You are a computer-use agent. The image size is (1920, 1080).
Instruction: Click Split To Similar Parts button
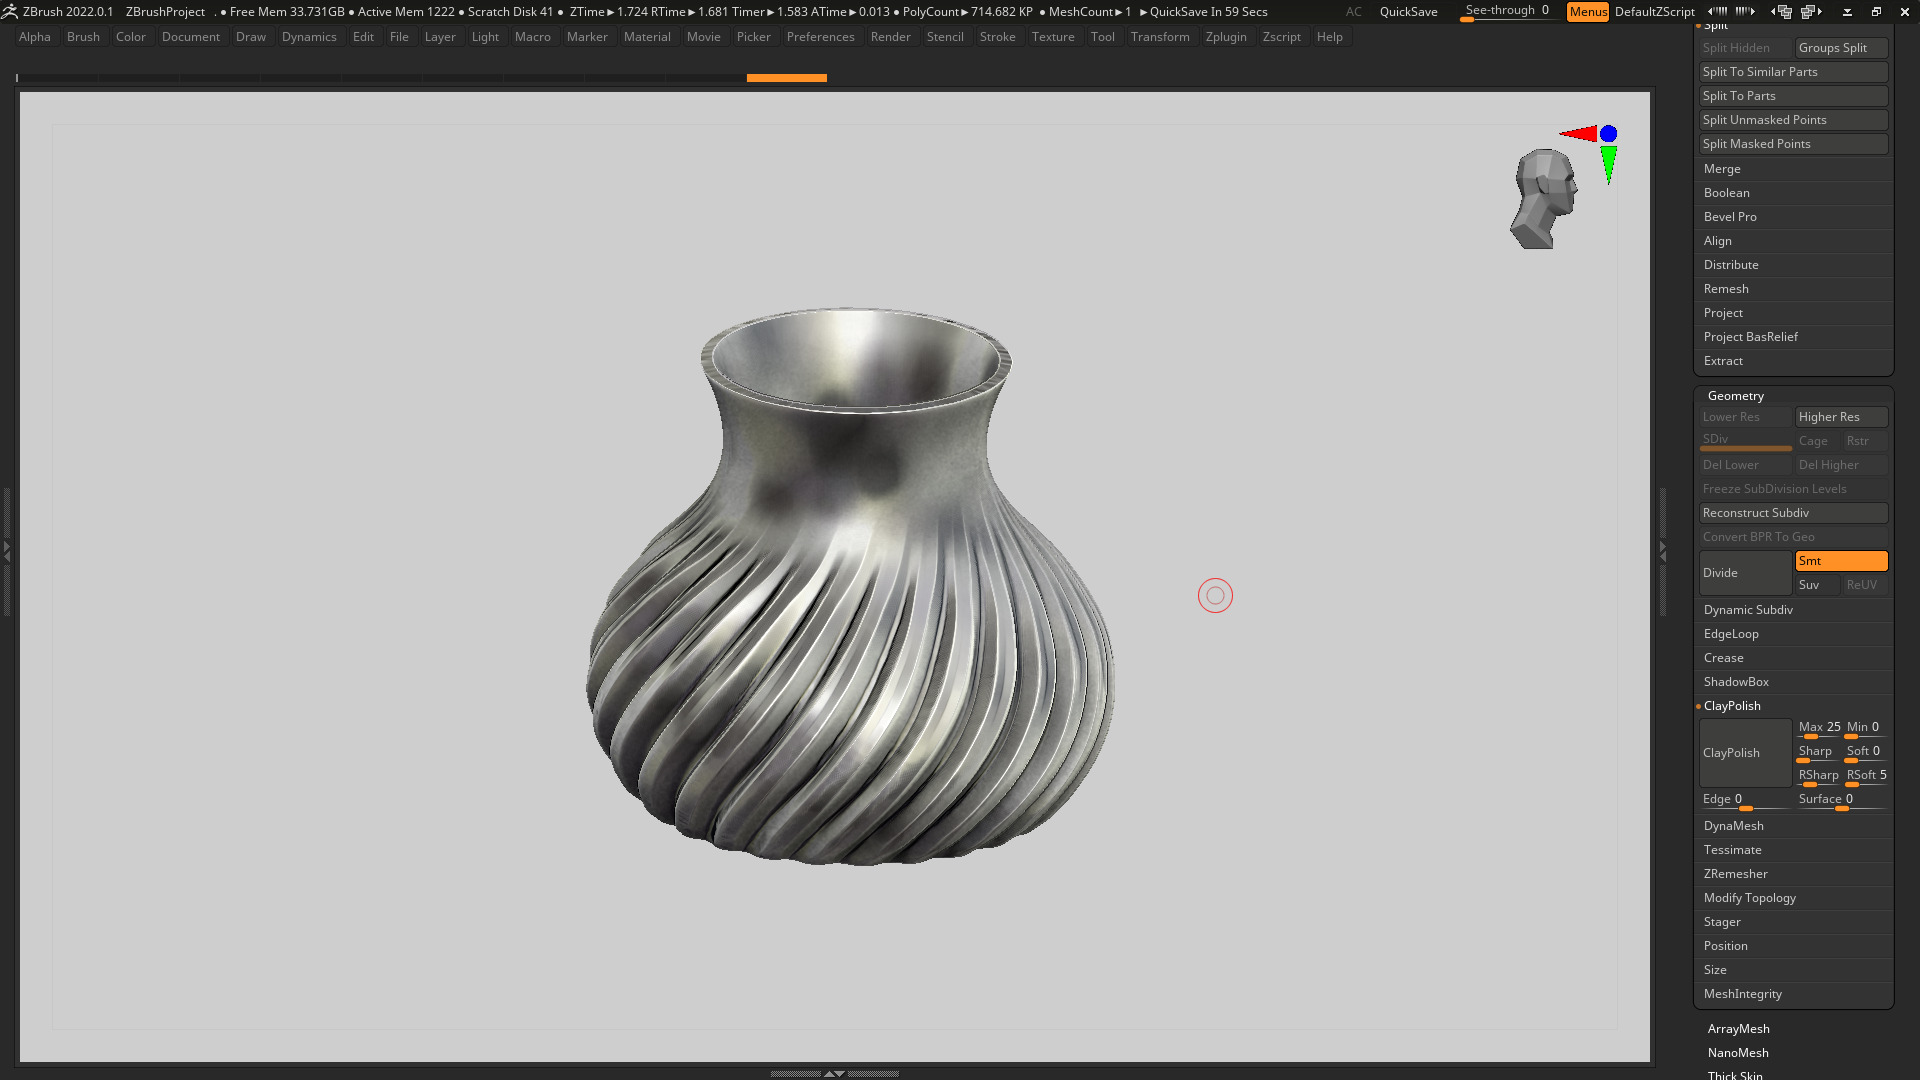coord(1793,72)
